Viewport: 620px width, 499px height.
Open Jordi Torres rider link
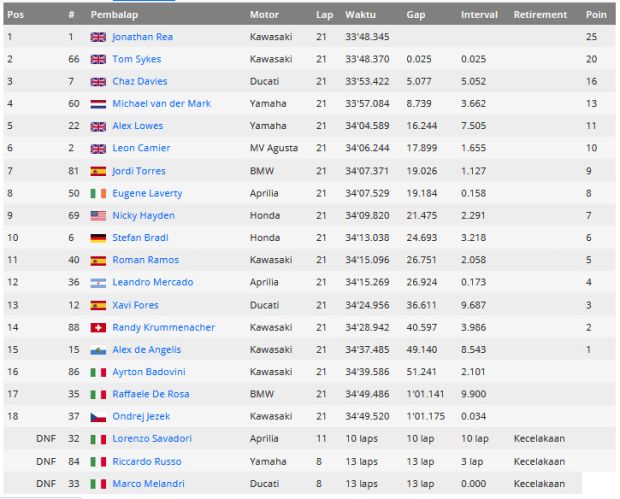pyautogui.click(x=139, y=171)
